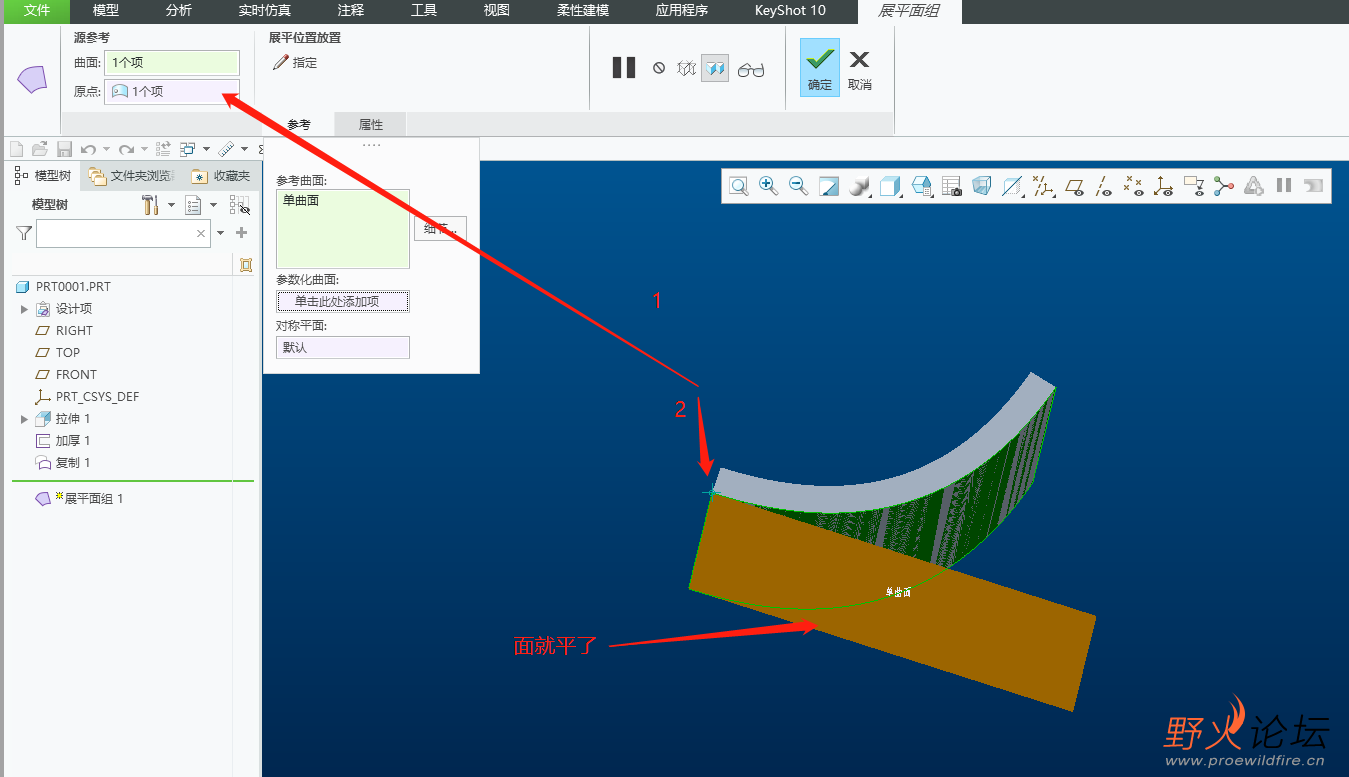This screenshot has height=777, width=1349.
Task: Select 单曲面 in the reference surface list
Action: click(x=301, y=200)
